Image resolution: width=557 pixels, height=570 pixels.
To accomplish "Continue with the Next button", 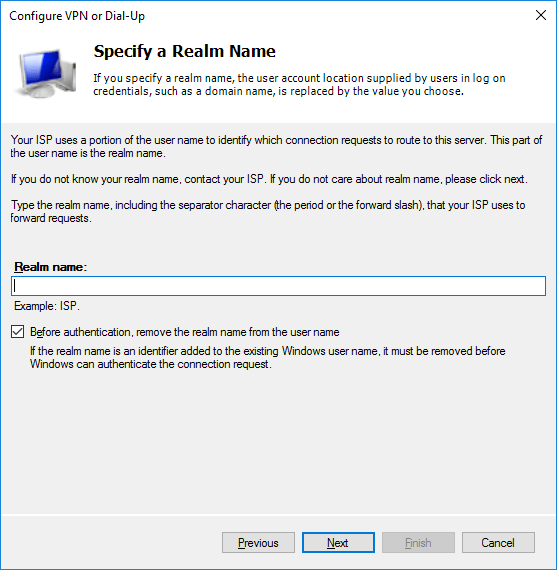I will pos(338,543).
